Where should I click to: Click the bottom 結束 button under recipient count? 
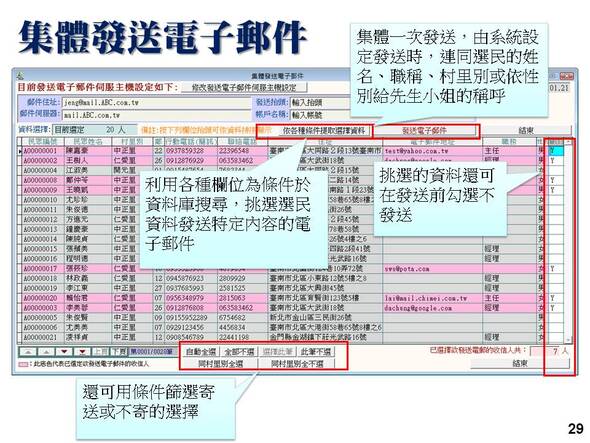[520, 364]
